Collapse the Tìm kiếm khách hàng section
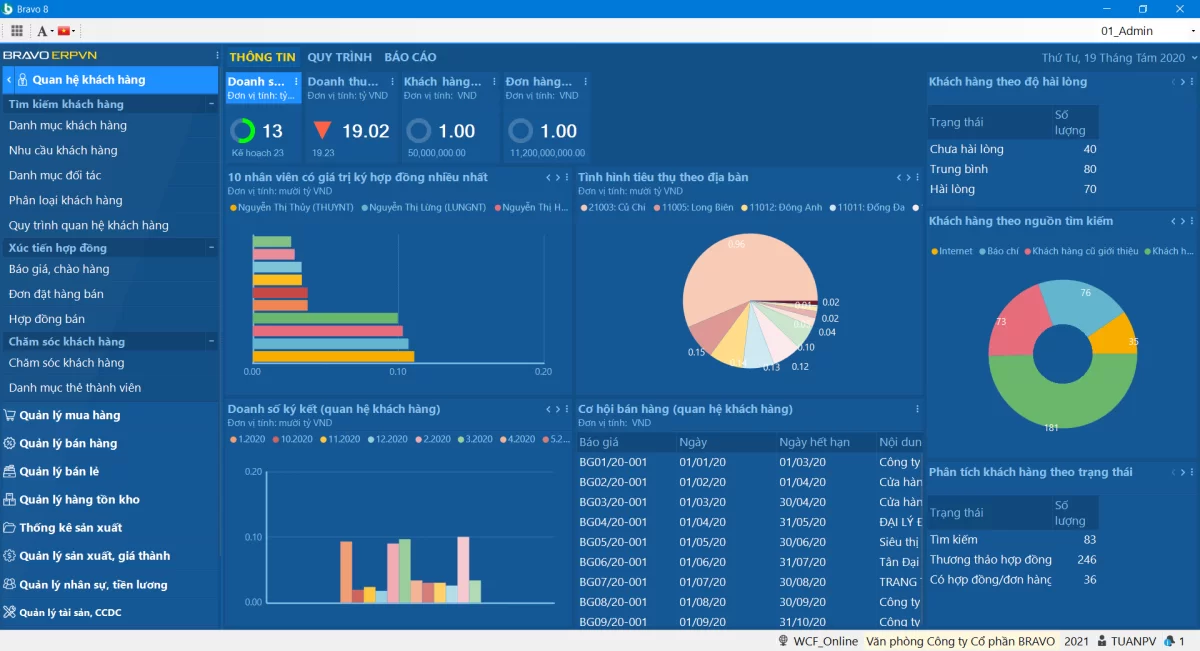 (x=211, y=104)
